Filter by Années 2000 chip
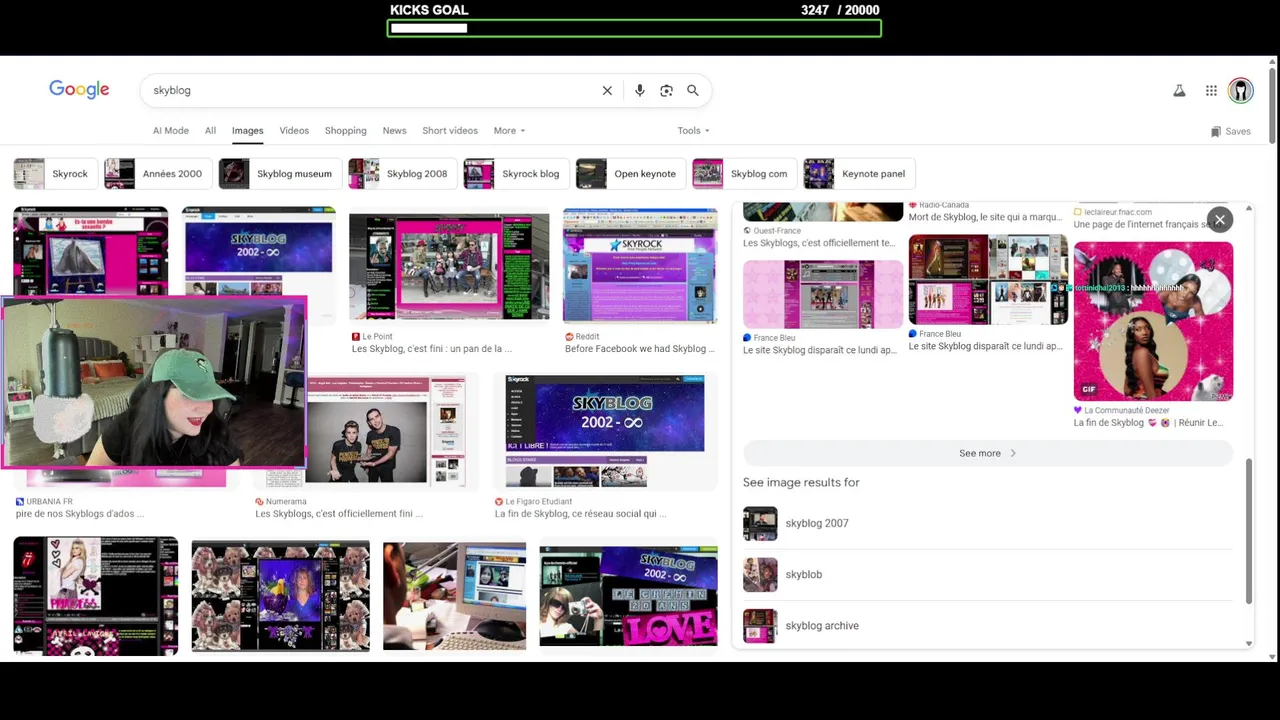 [158, 174]
